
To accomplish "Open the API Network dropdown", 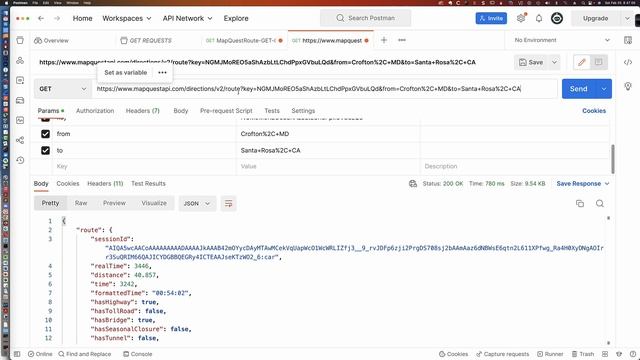I will (x=187, y=18).
